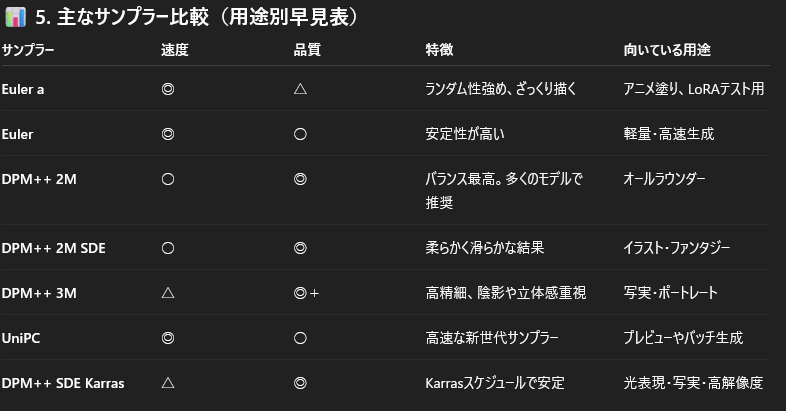Click the triangle quality symbol for Euler a
This screenshot has width=786, height=411.
300,89
